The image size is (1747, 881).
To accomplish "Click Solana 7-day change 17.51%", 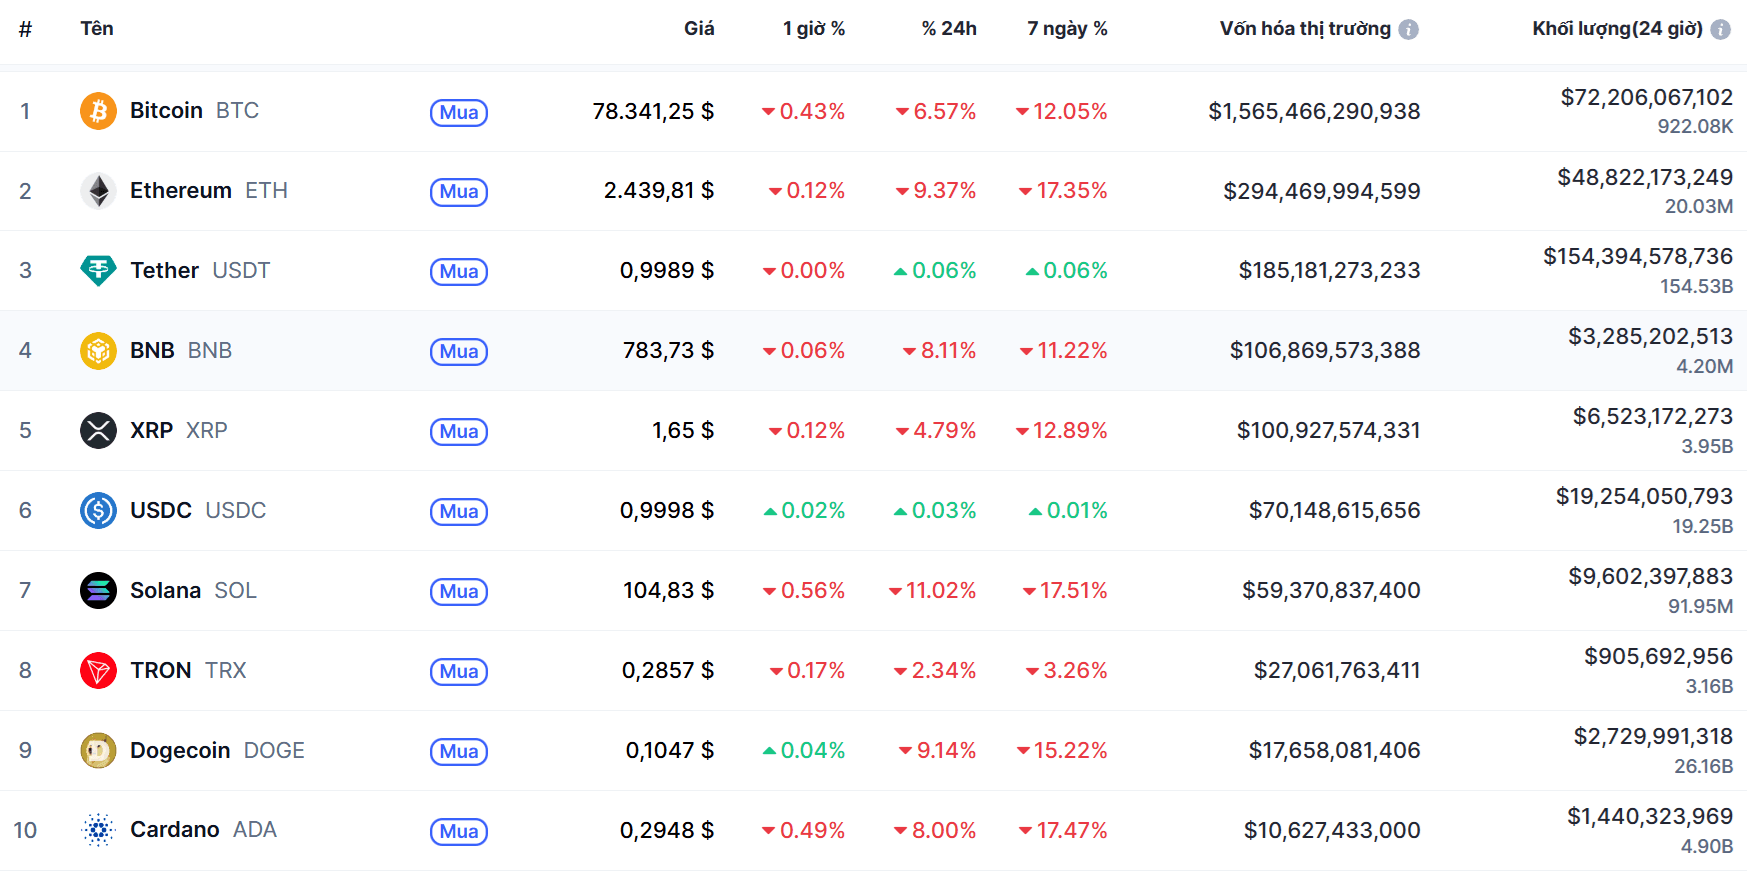I will (x=1065, y=591).
